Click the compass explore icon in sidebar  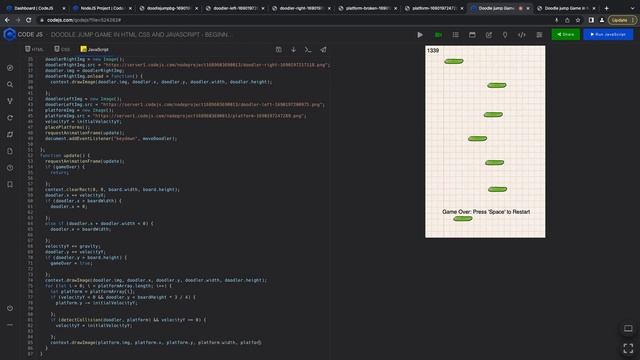coord(10,68)
